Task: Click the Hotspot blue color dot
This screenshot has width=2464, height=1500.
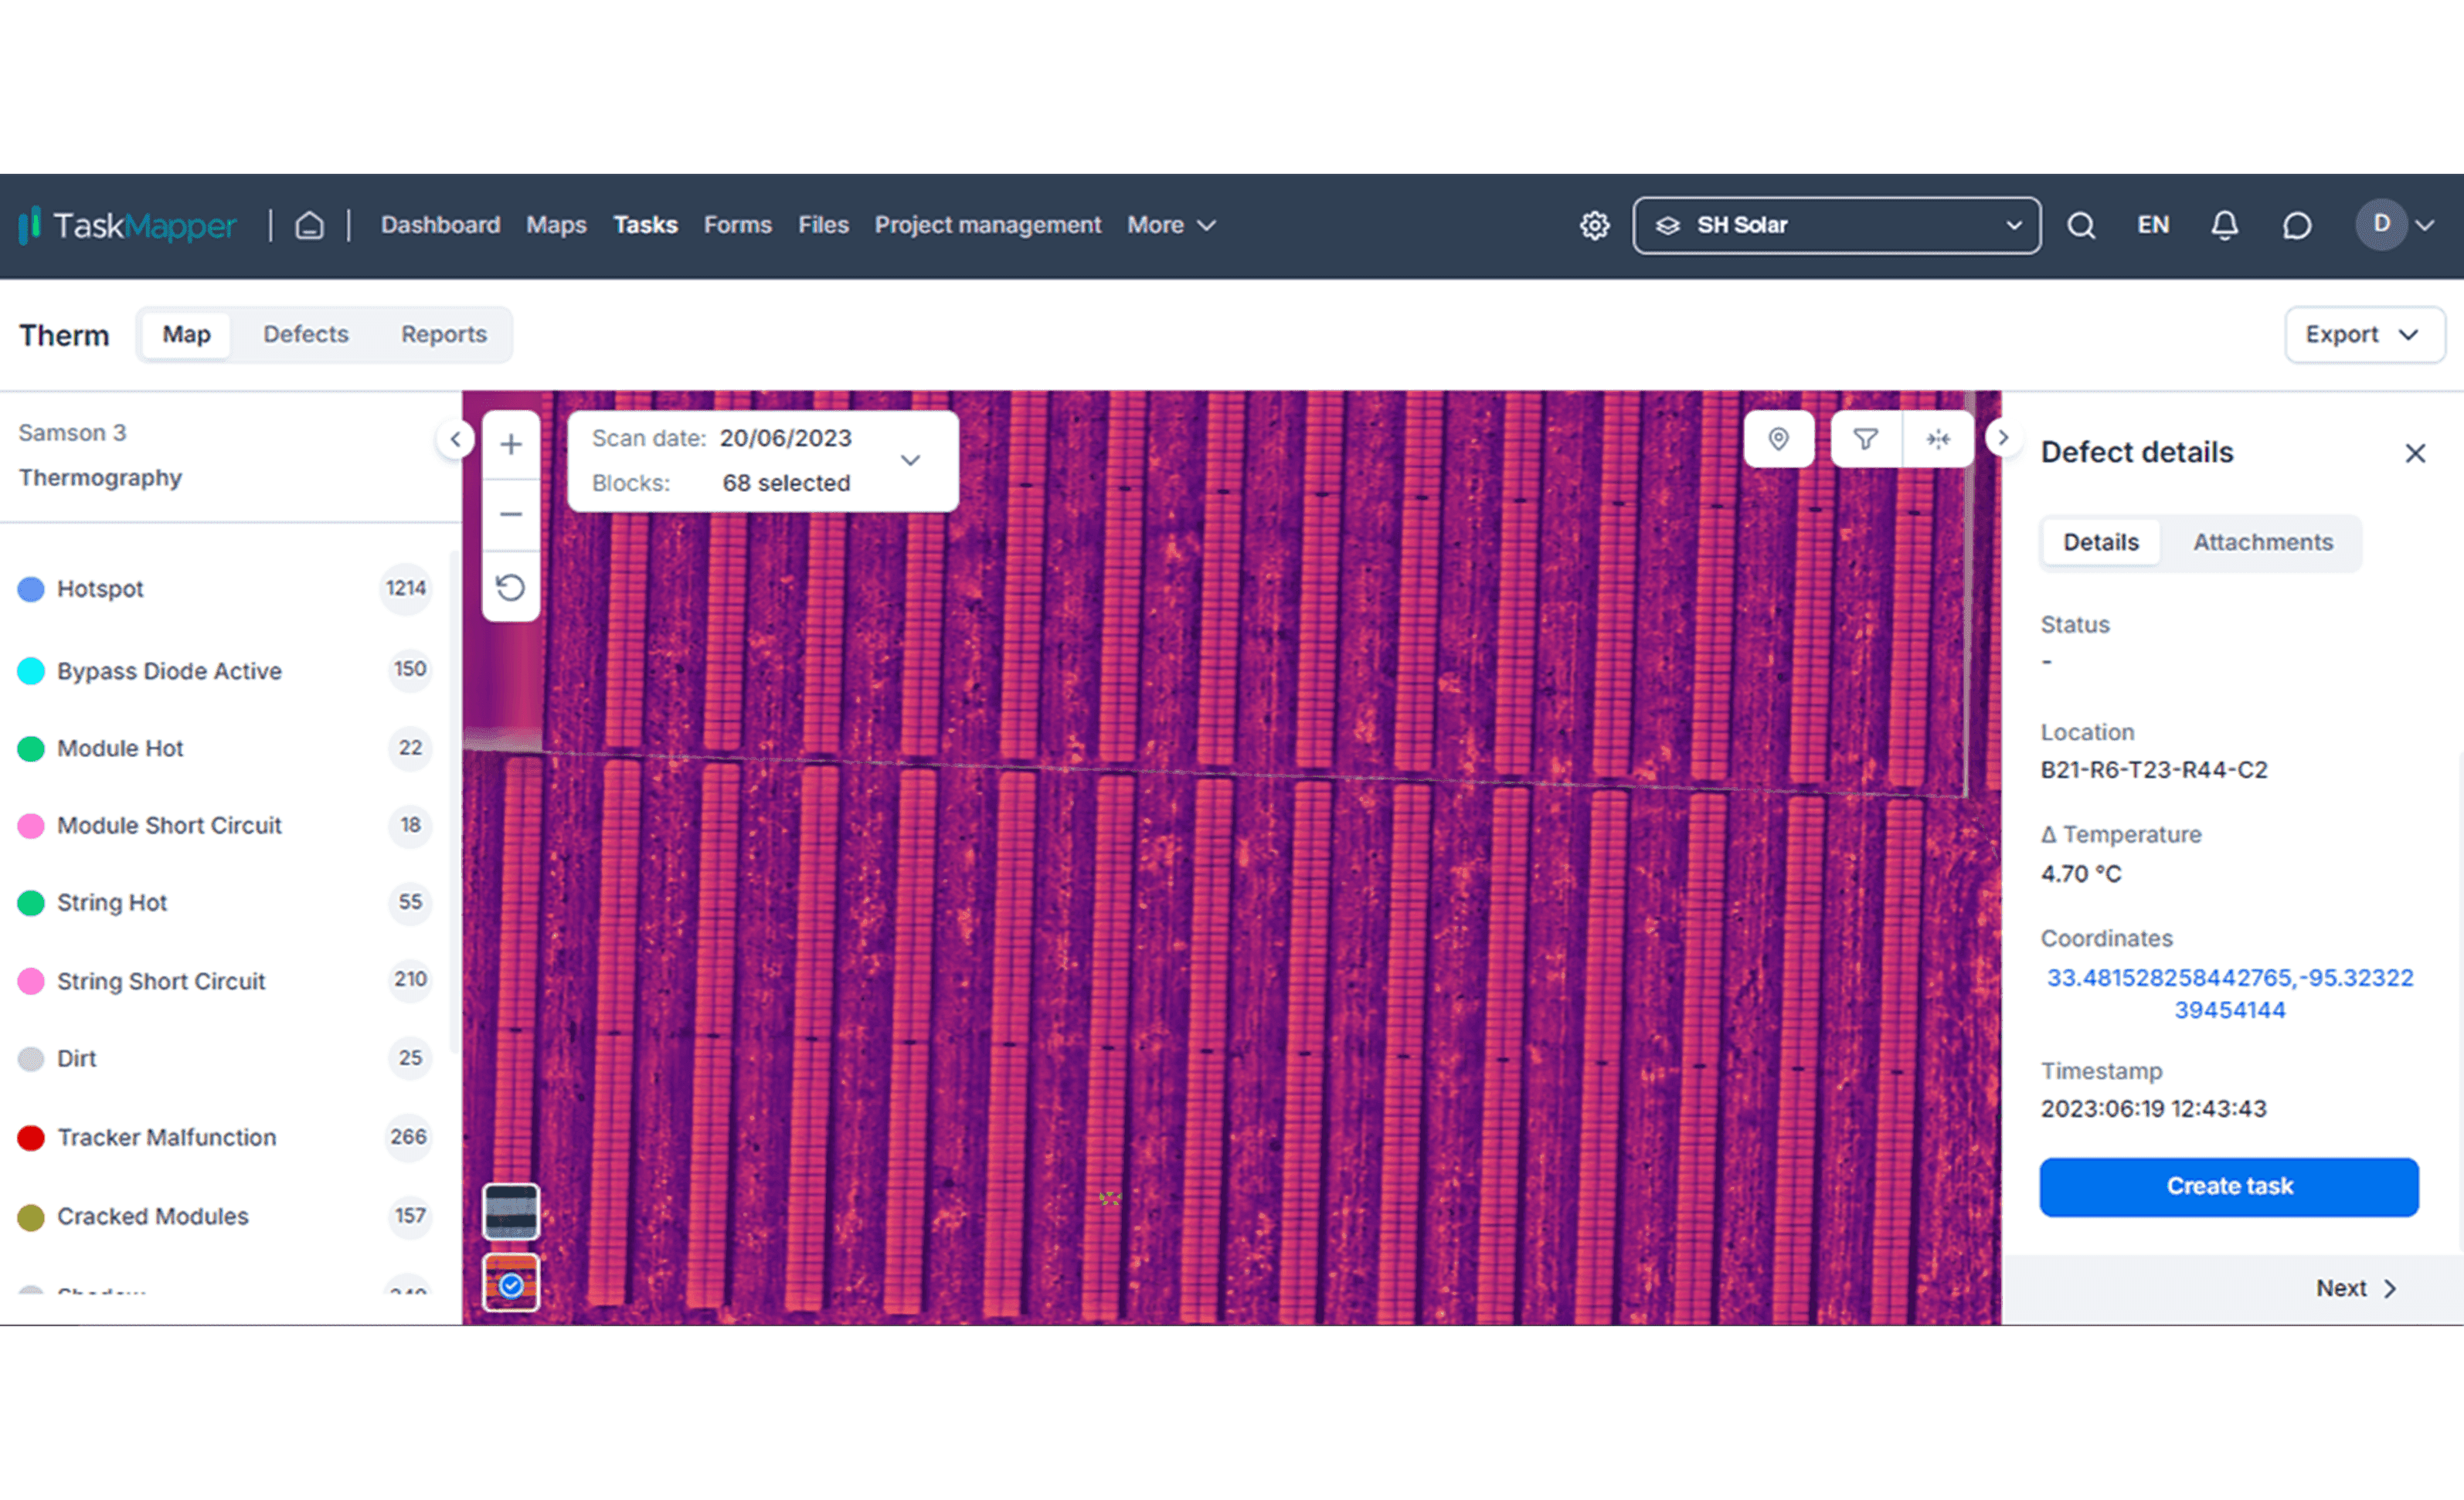Action: [31, 589]
